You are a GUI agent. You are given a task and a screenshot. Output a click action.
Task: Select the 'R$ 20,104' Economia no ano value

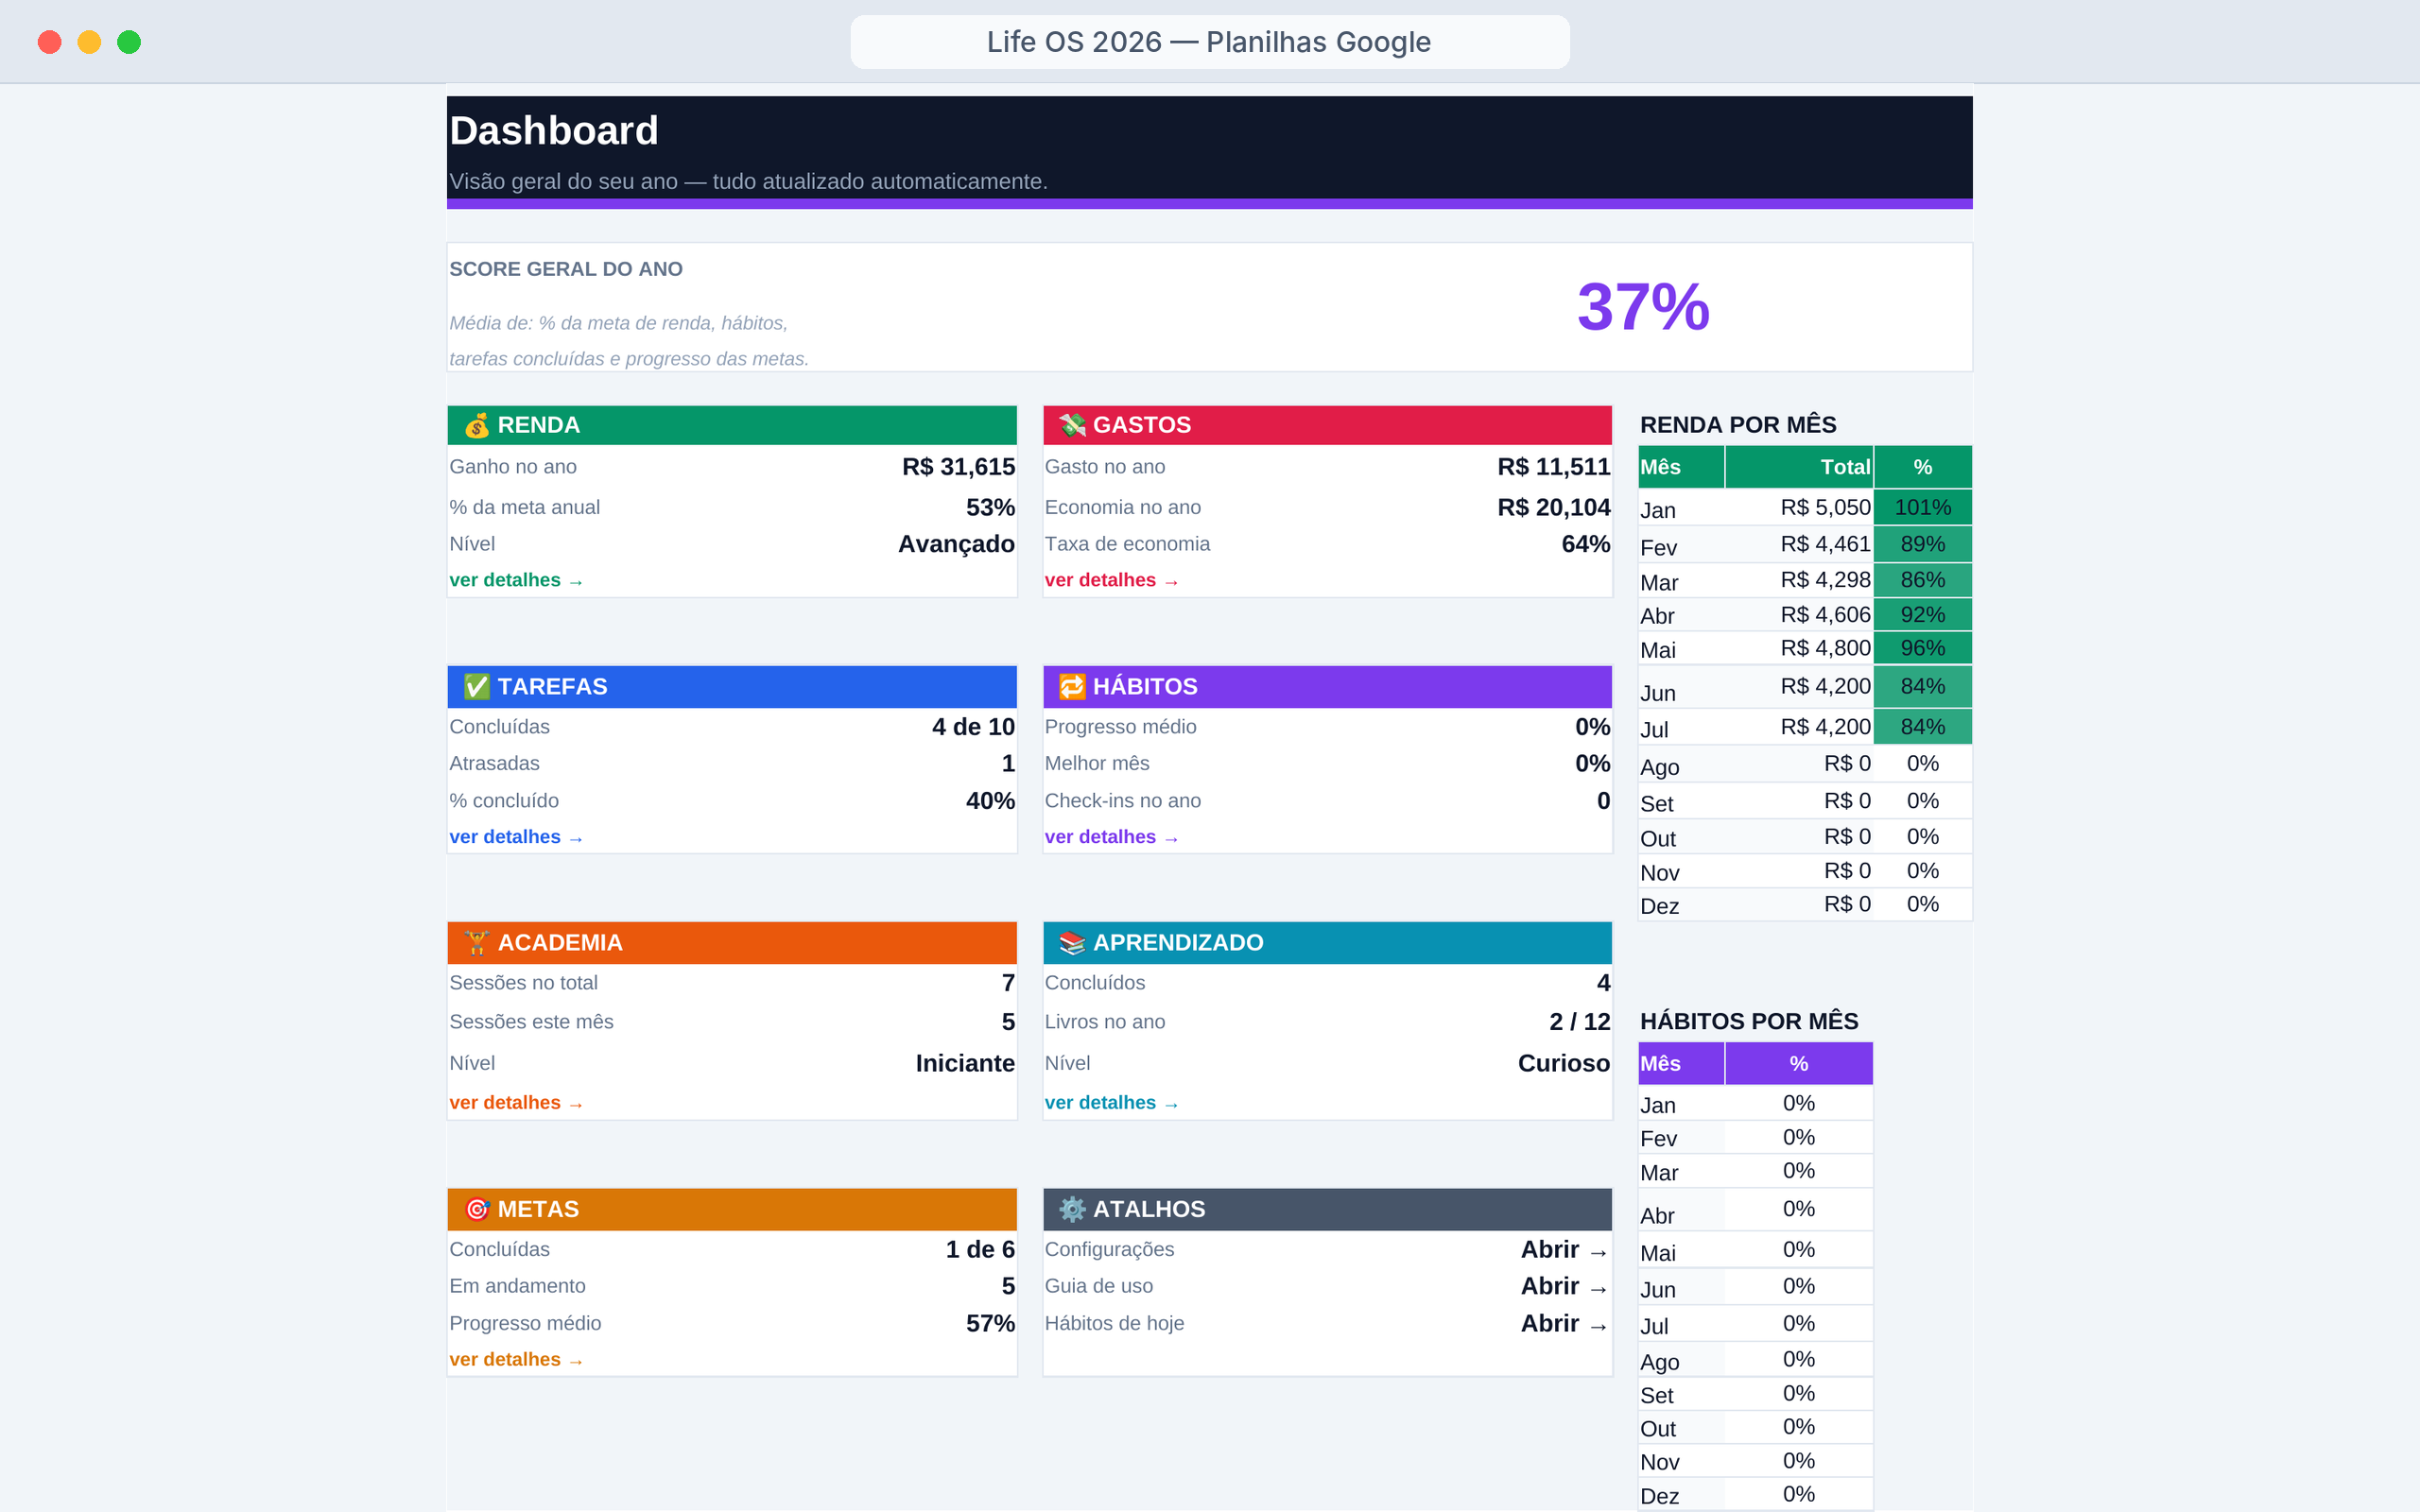coord(1553,508)
